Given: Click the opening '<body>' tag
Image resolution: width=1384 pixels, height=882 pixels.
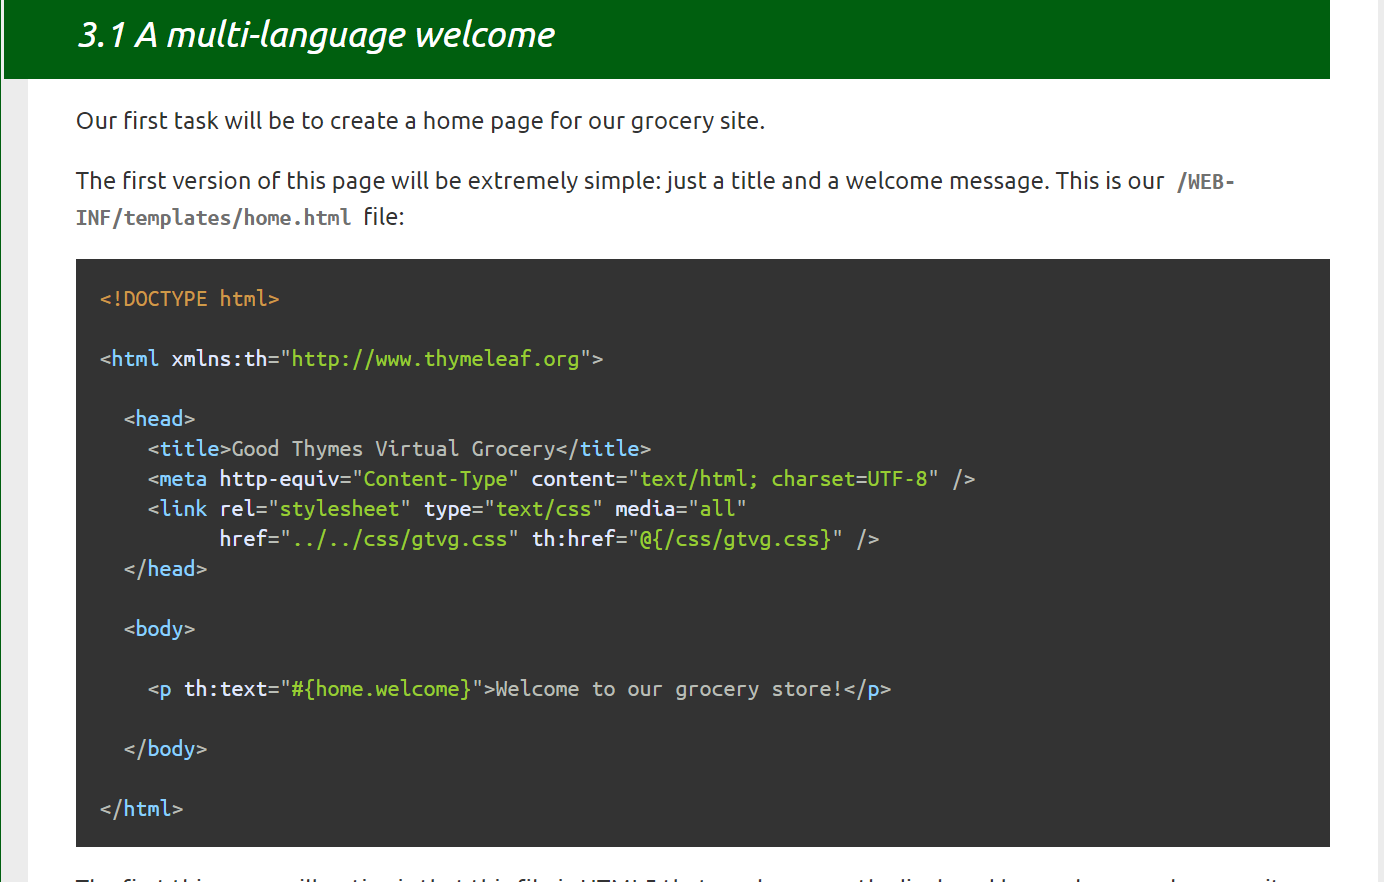Looking at the screenshot, I should coord(159,629).
